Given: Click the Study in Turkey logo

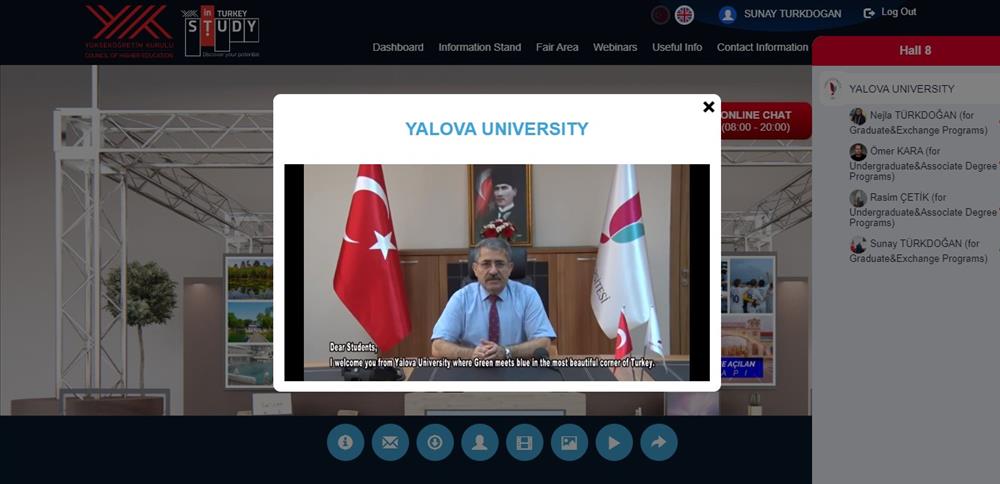Looking at the screenshot, I should point(221,32).
